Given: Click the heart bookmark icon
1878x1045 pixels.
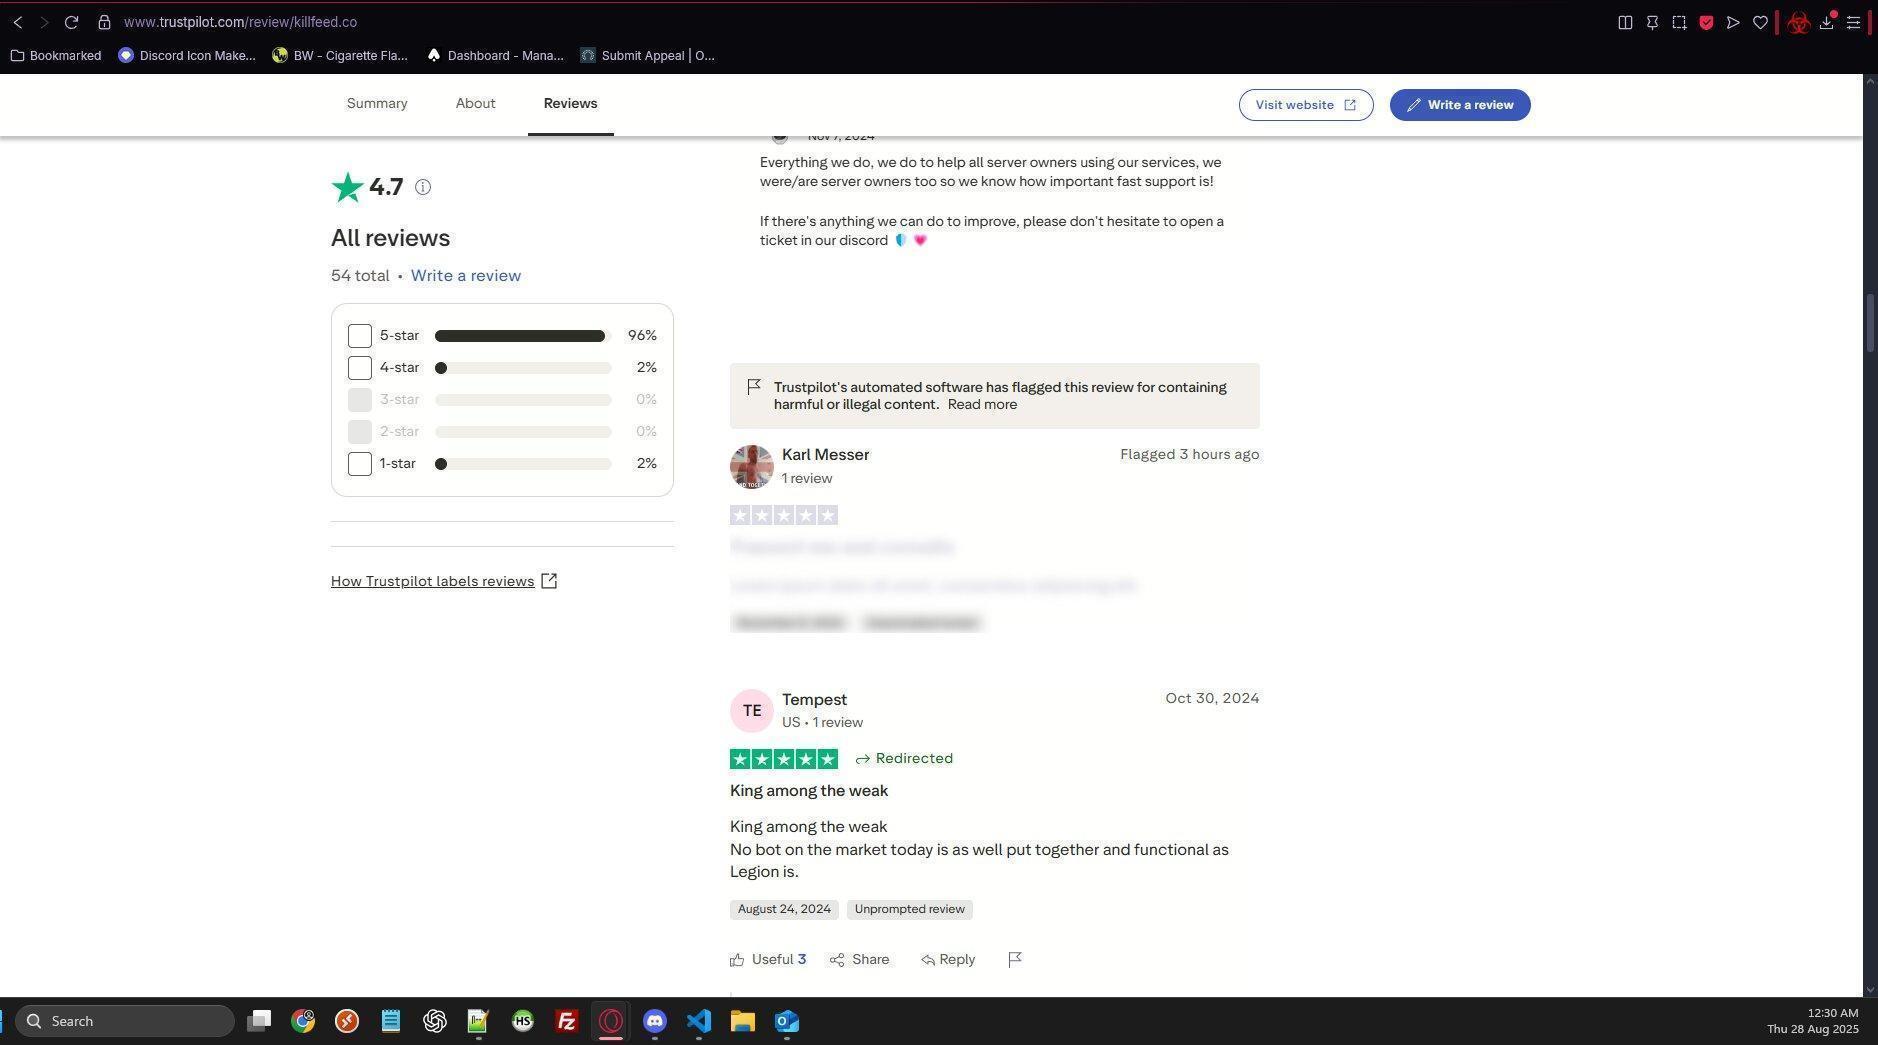Looking at the screenshot, I should [1760, 22].
